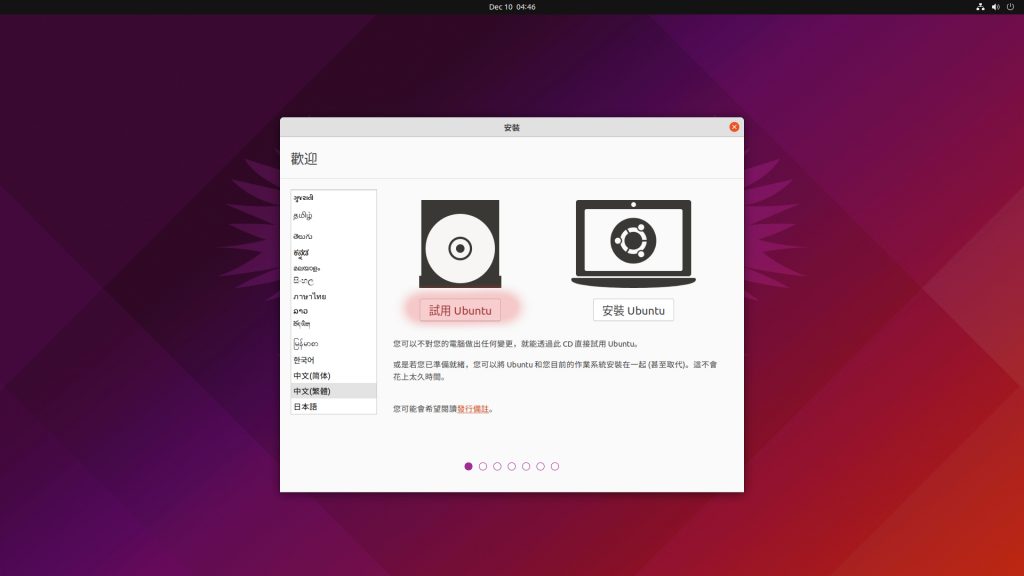Select ภาษาไทย in the language list

[333, 296]
